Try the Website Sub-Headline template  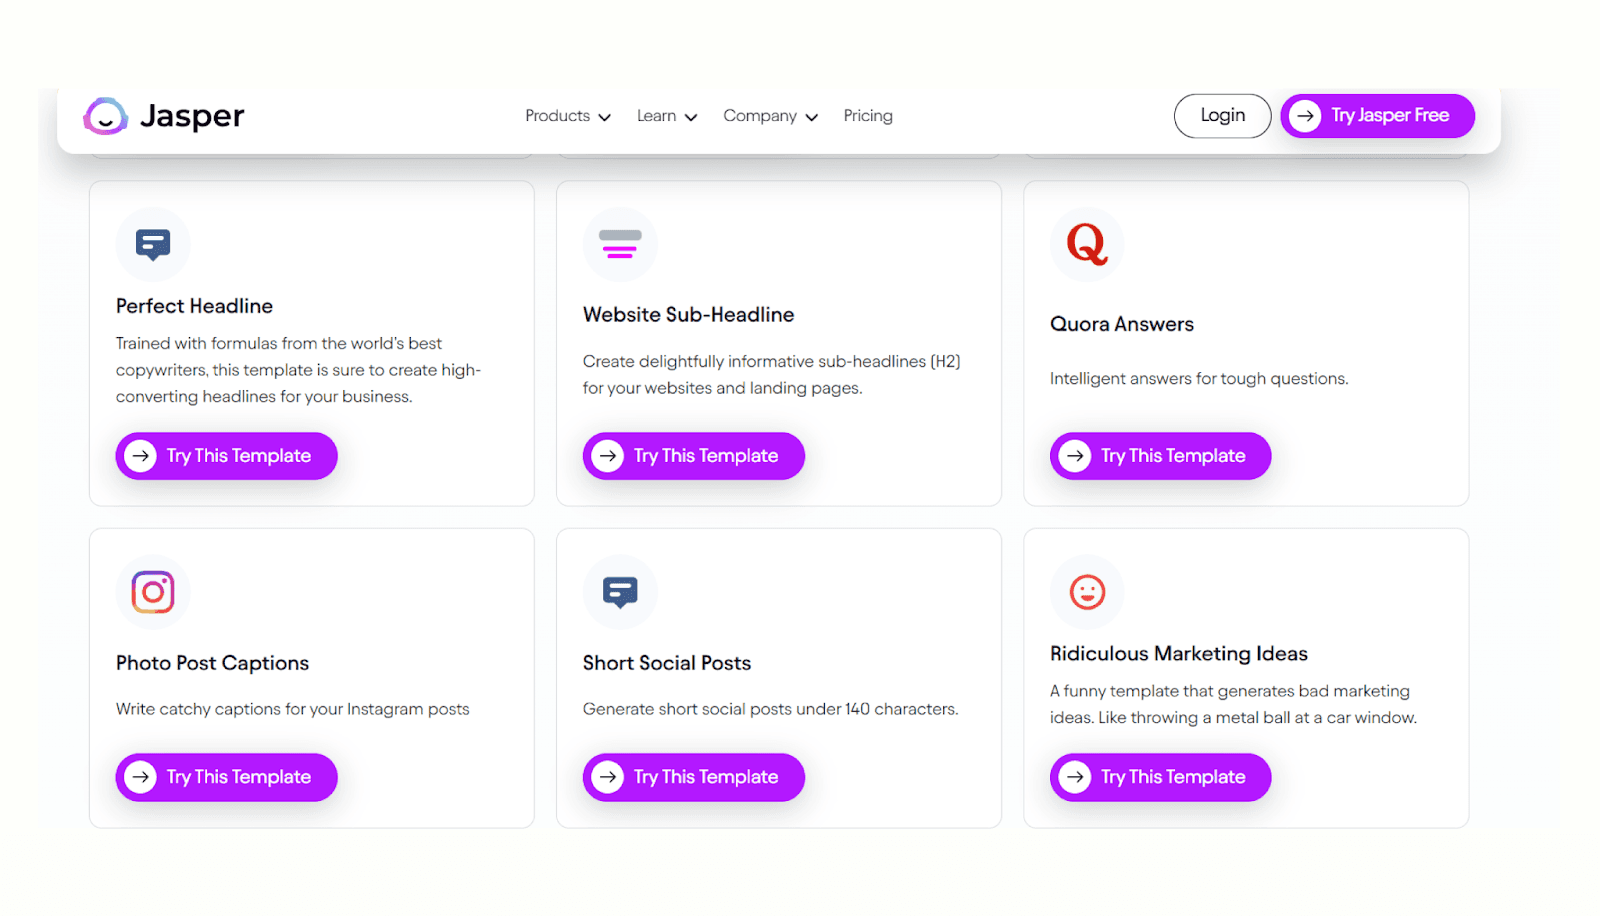pos(693,456)
